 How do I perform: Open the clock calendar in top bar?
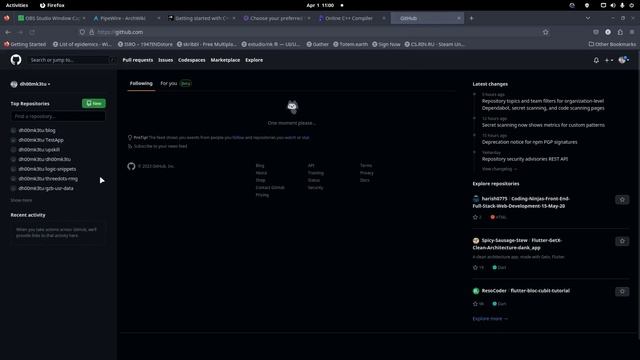(320, 5)
